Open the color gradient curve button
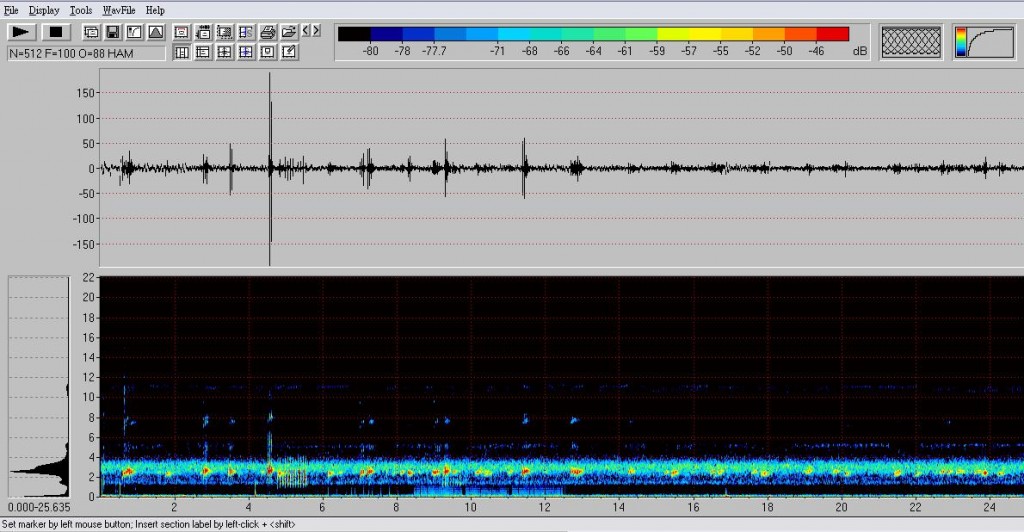The height and width of the screenshot is (532, 1024). coord(984,42)
